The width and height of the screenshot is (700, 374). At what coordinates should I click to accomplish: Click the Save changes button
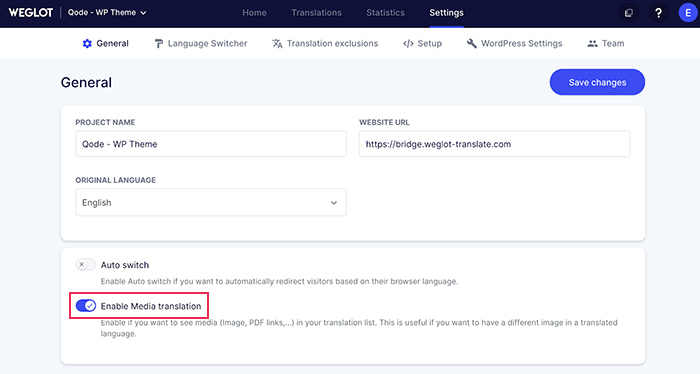(x=597, y=82)
